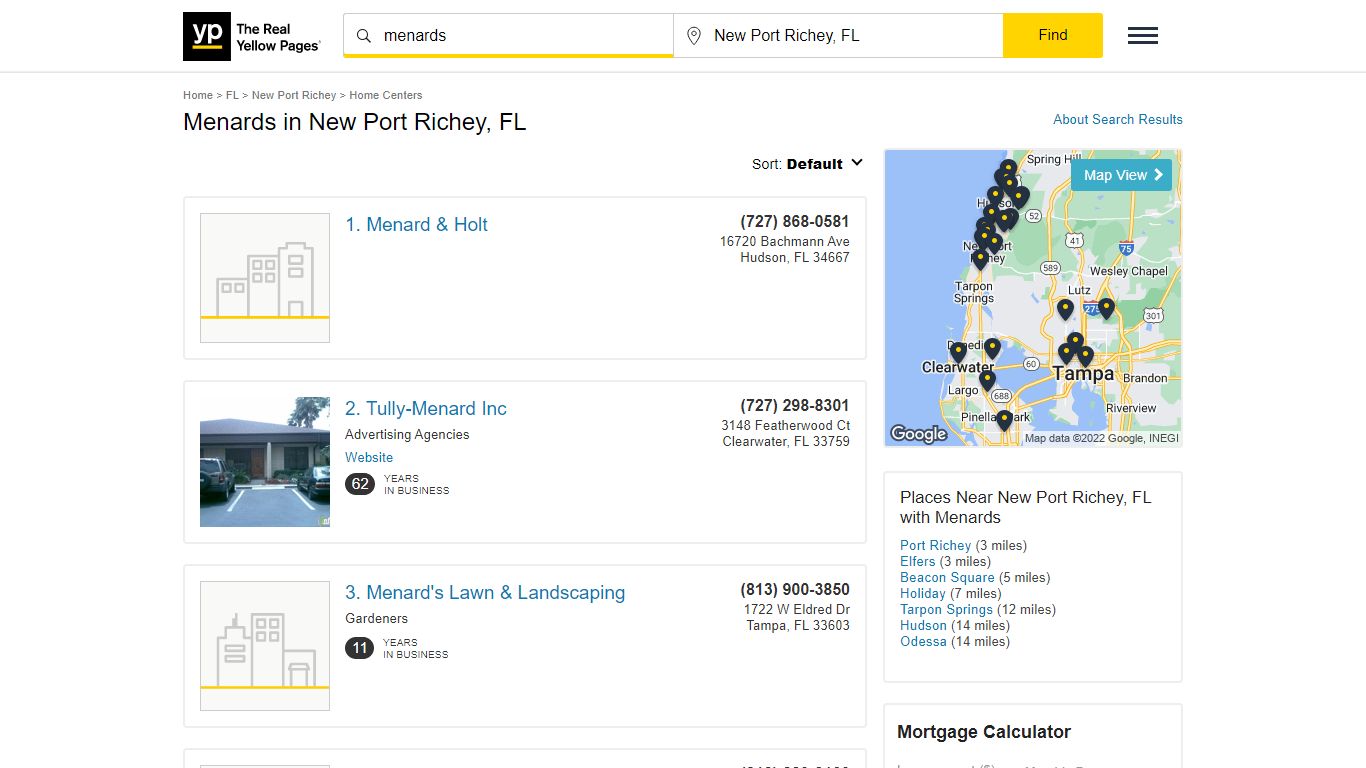1366x768 pixels.
Task: Open the Sort Default dropdown
Action: coord(807,164)
